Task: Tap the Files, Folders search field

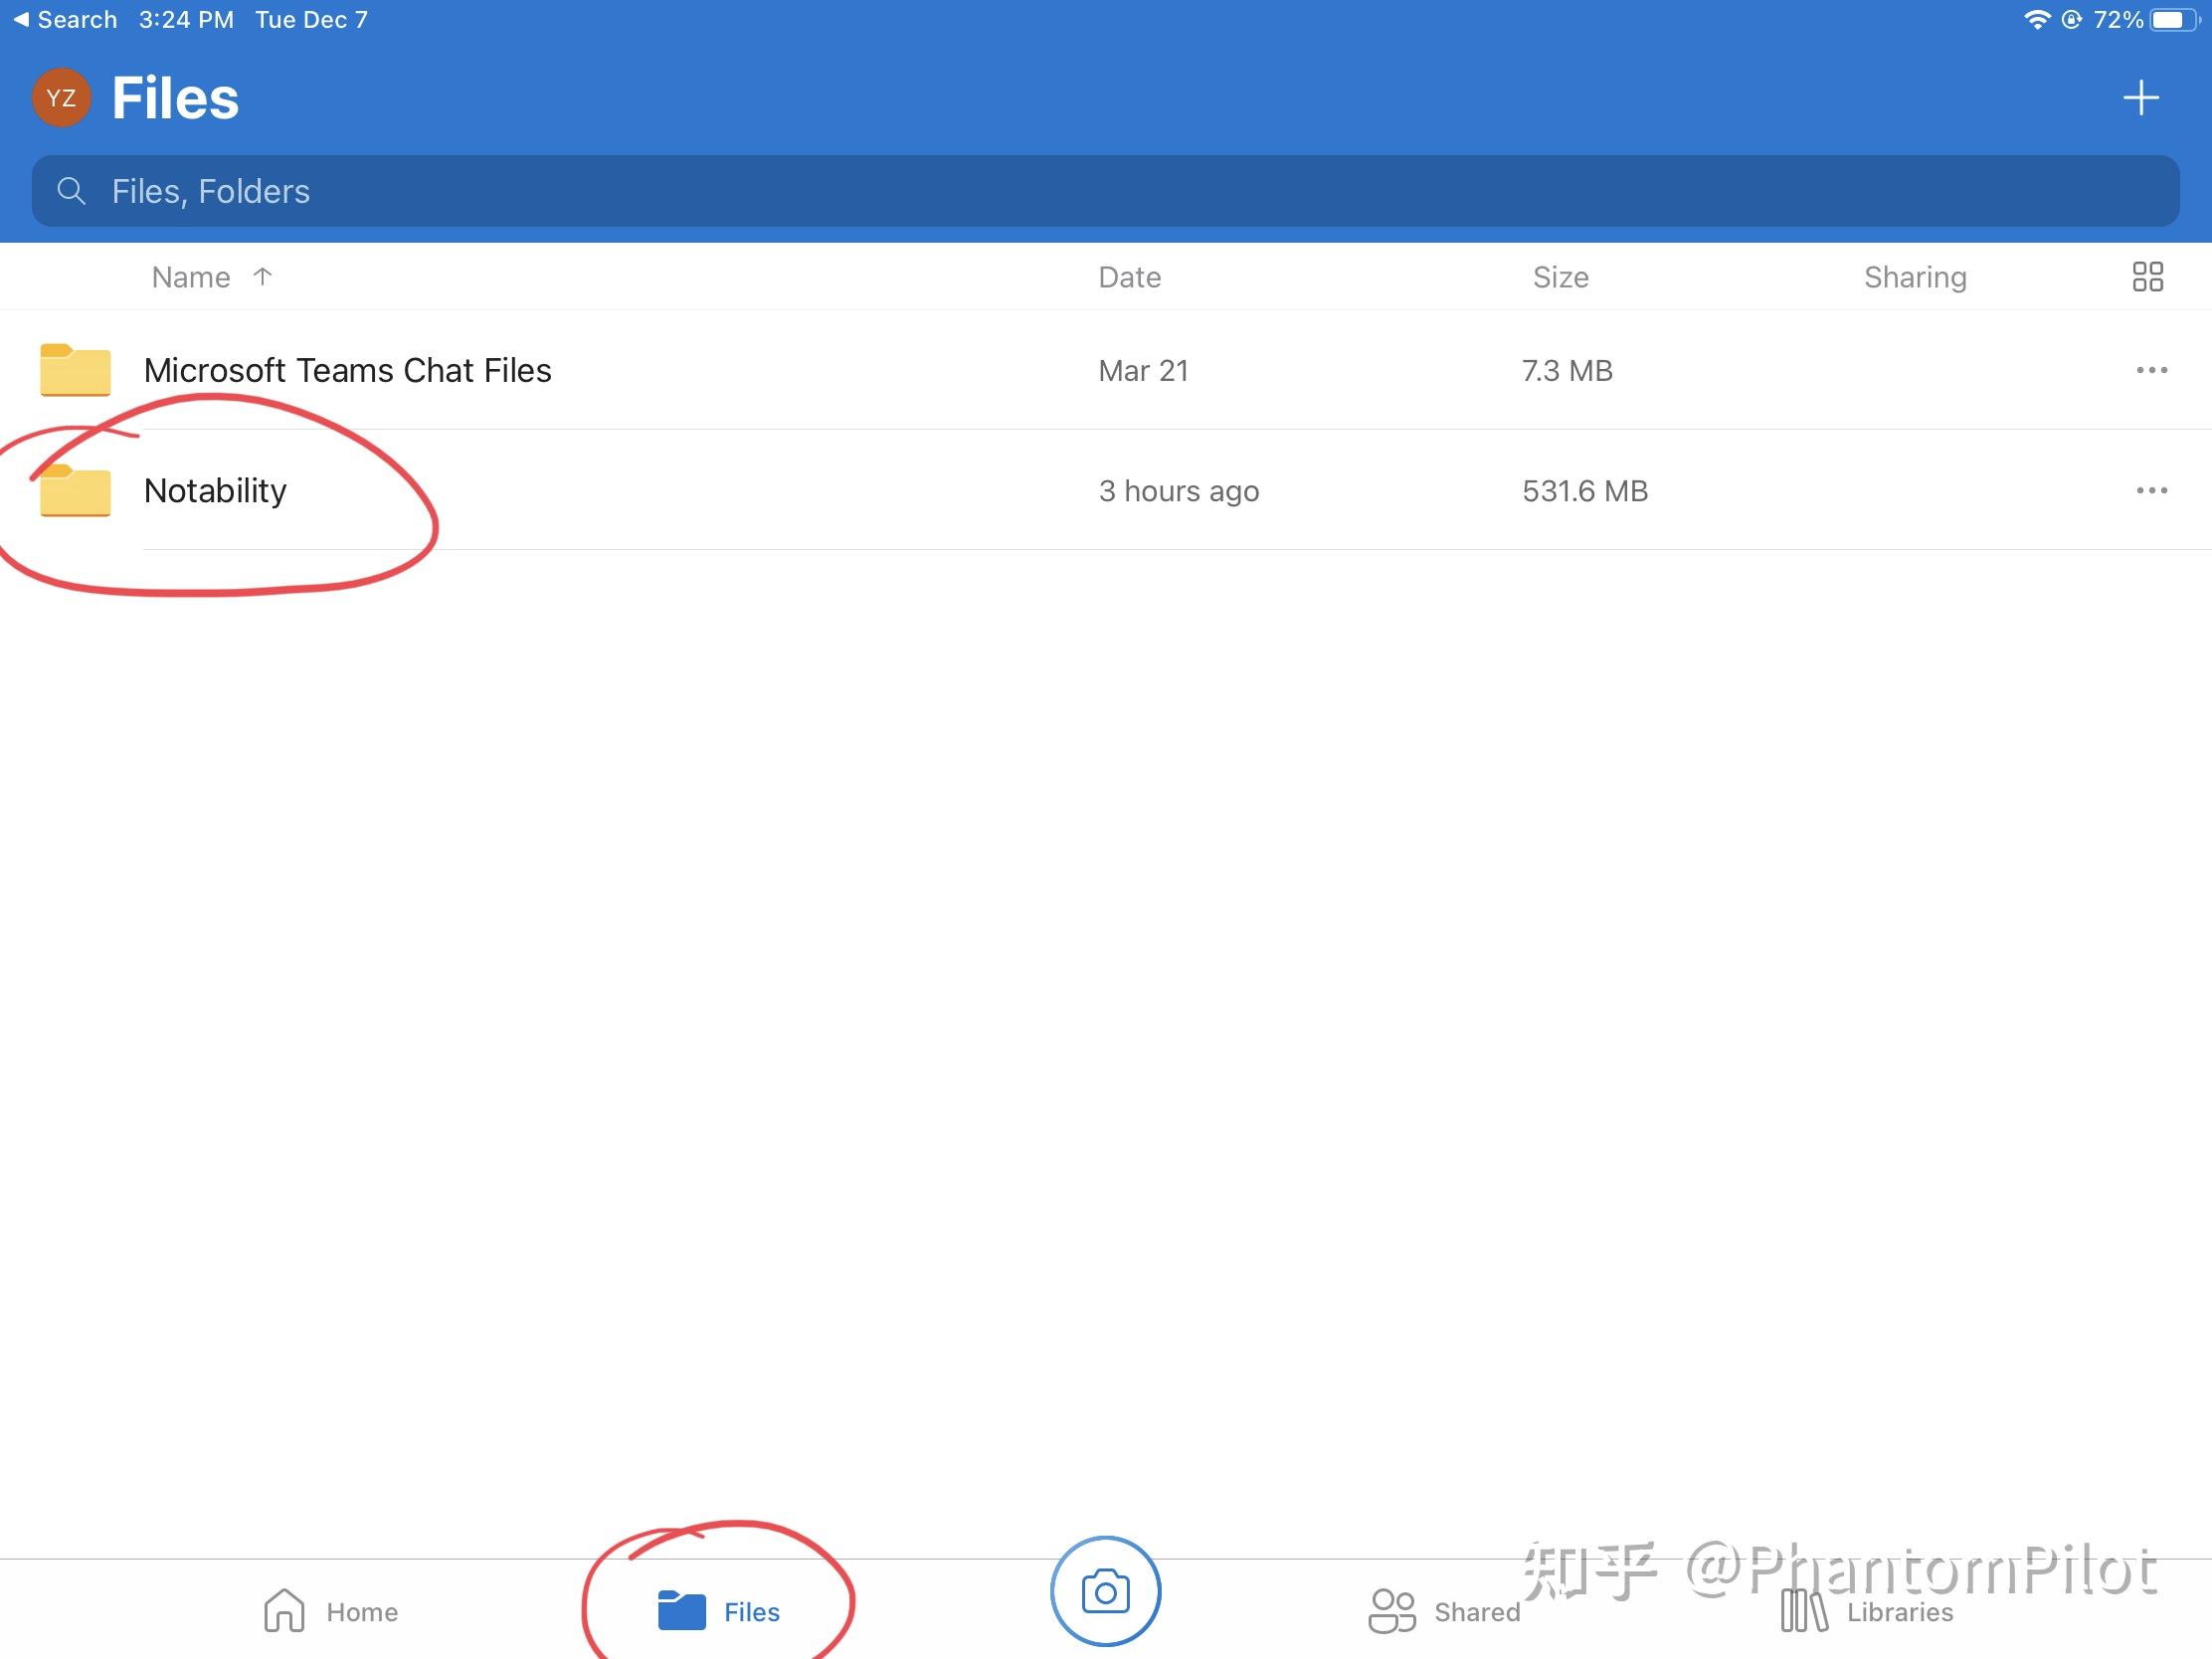Action: tap(600, 190)
